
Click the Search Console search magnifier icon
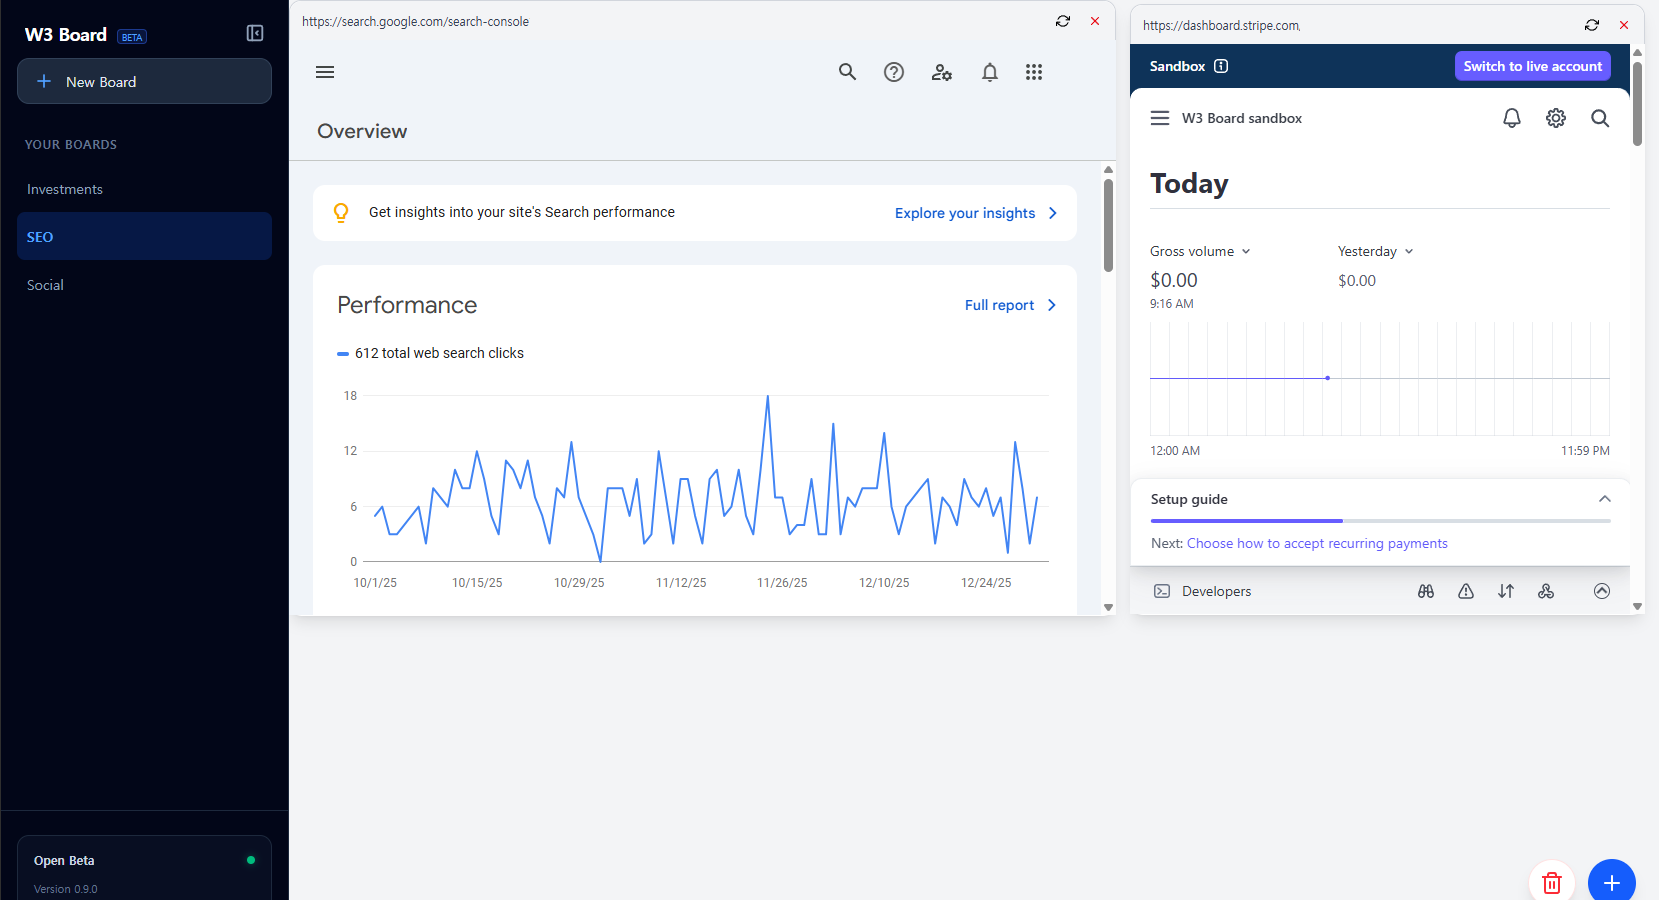click(847, 72)
